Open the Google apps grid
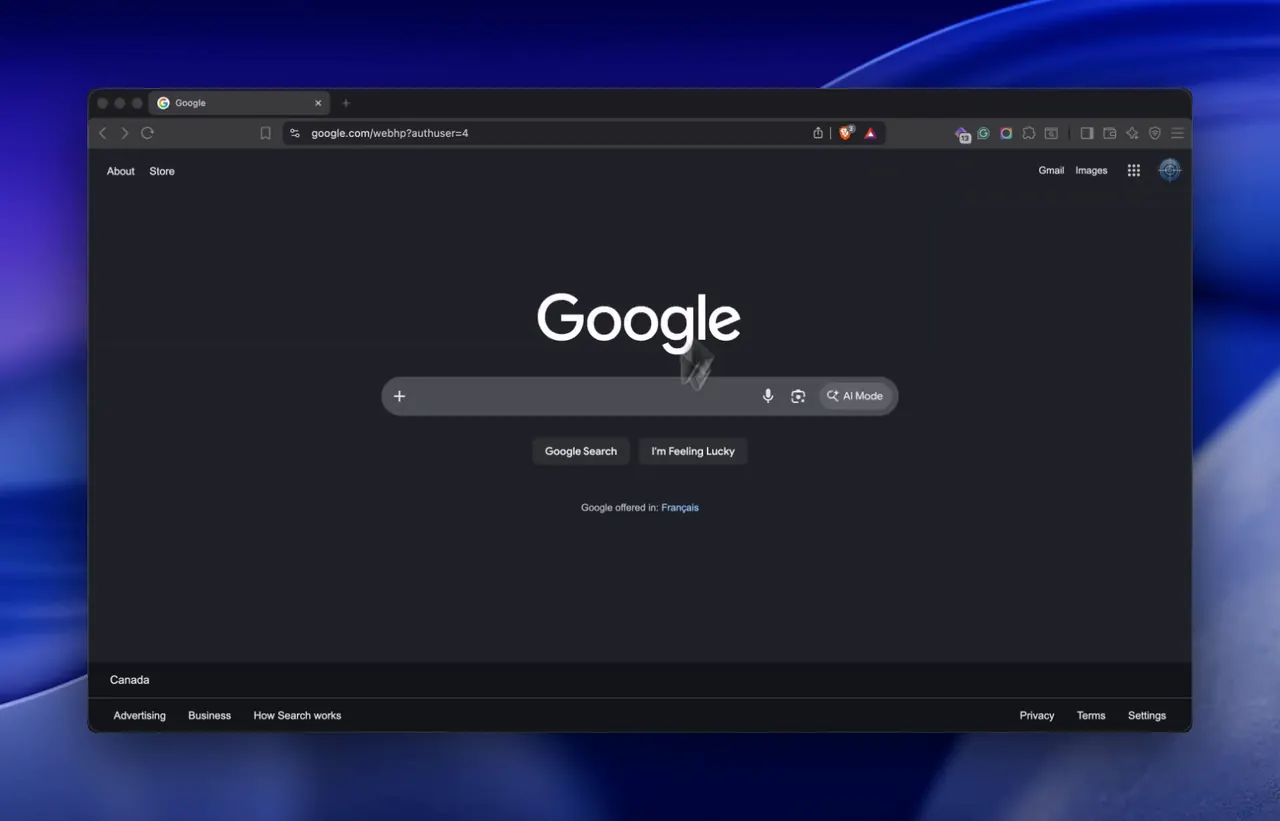Image resolution: width=1280 pixels, height=821 pixels. click(x=1134, y=170)
